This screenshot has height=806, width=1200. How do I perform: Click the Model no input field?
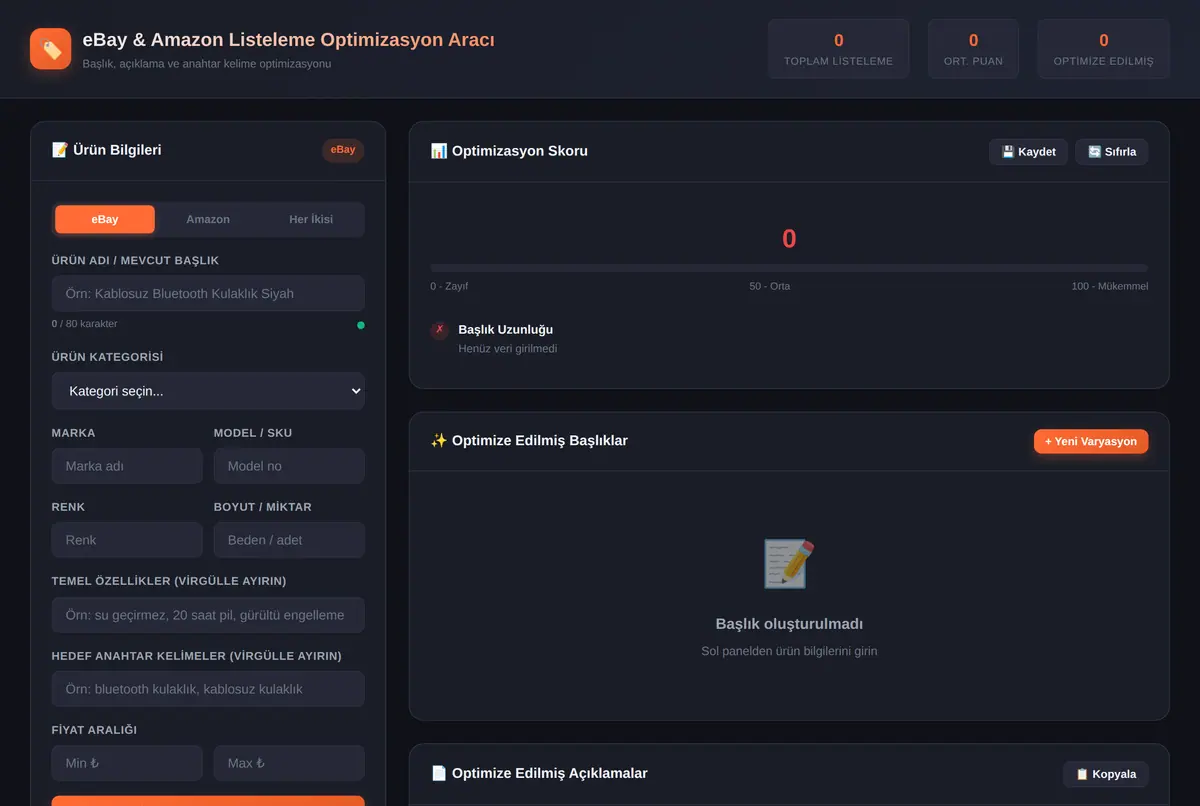point(289,466)
